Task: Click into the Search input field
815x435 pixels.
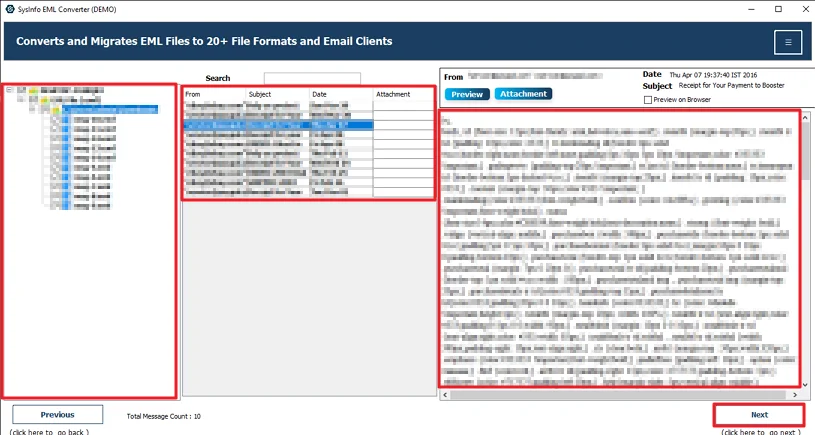Action: coord(312,78)
